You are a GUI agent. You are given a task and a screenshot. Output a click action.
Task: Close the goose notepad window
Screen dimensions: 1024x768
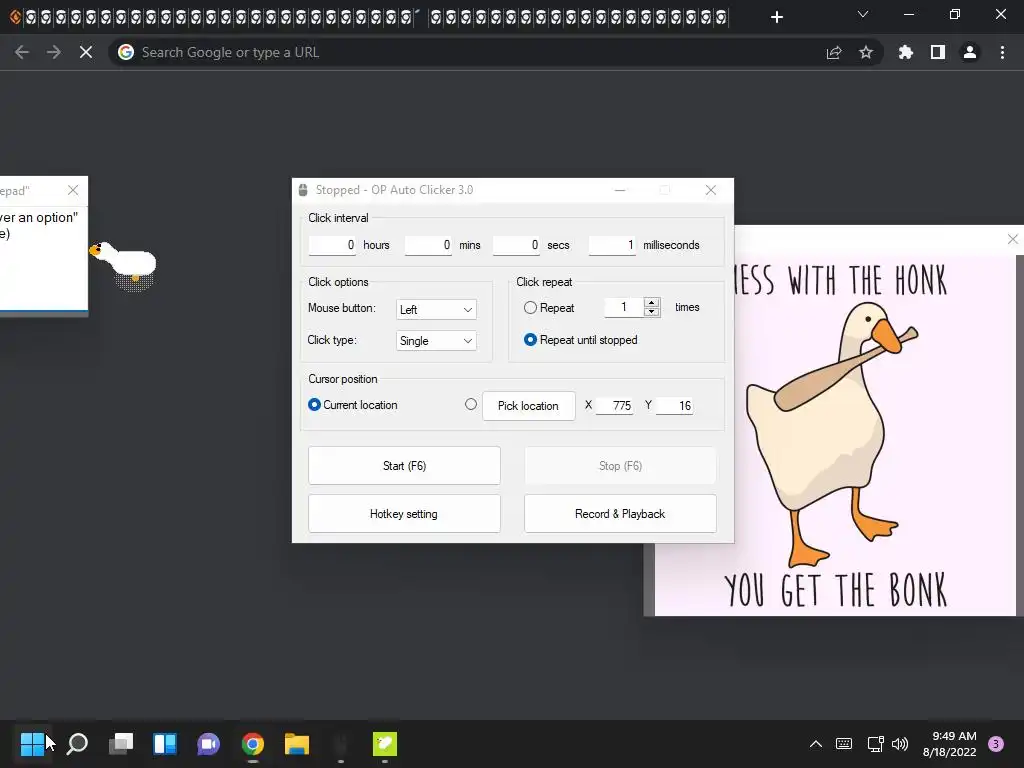73,190
